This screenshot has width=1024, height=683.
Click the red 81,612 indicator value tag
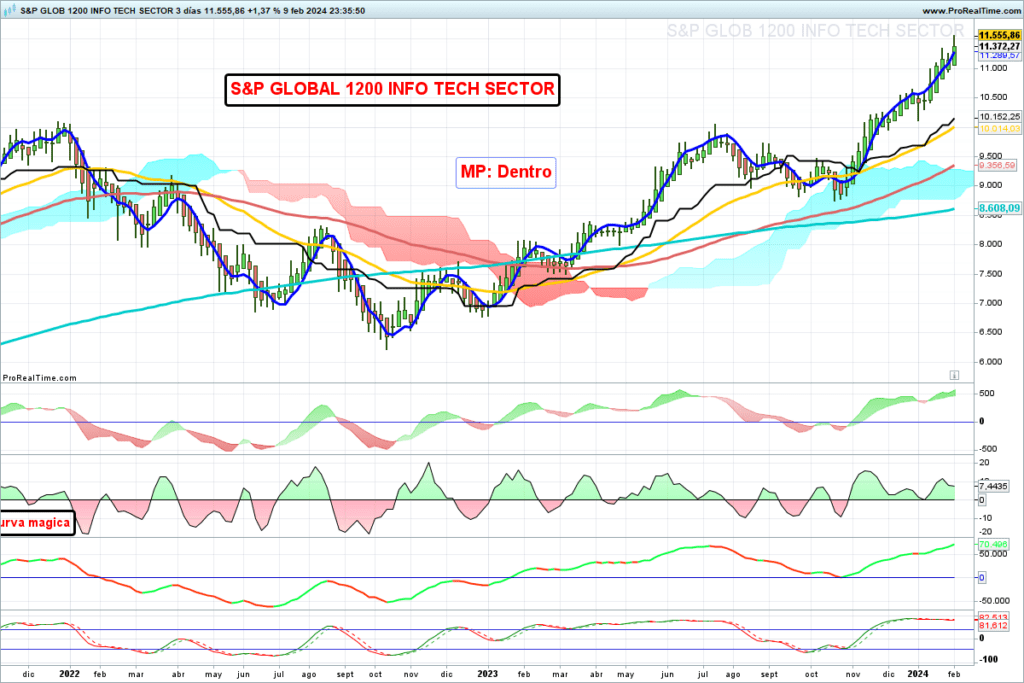[x=993, y=626]
